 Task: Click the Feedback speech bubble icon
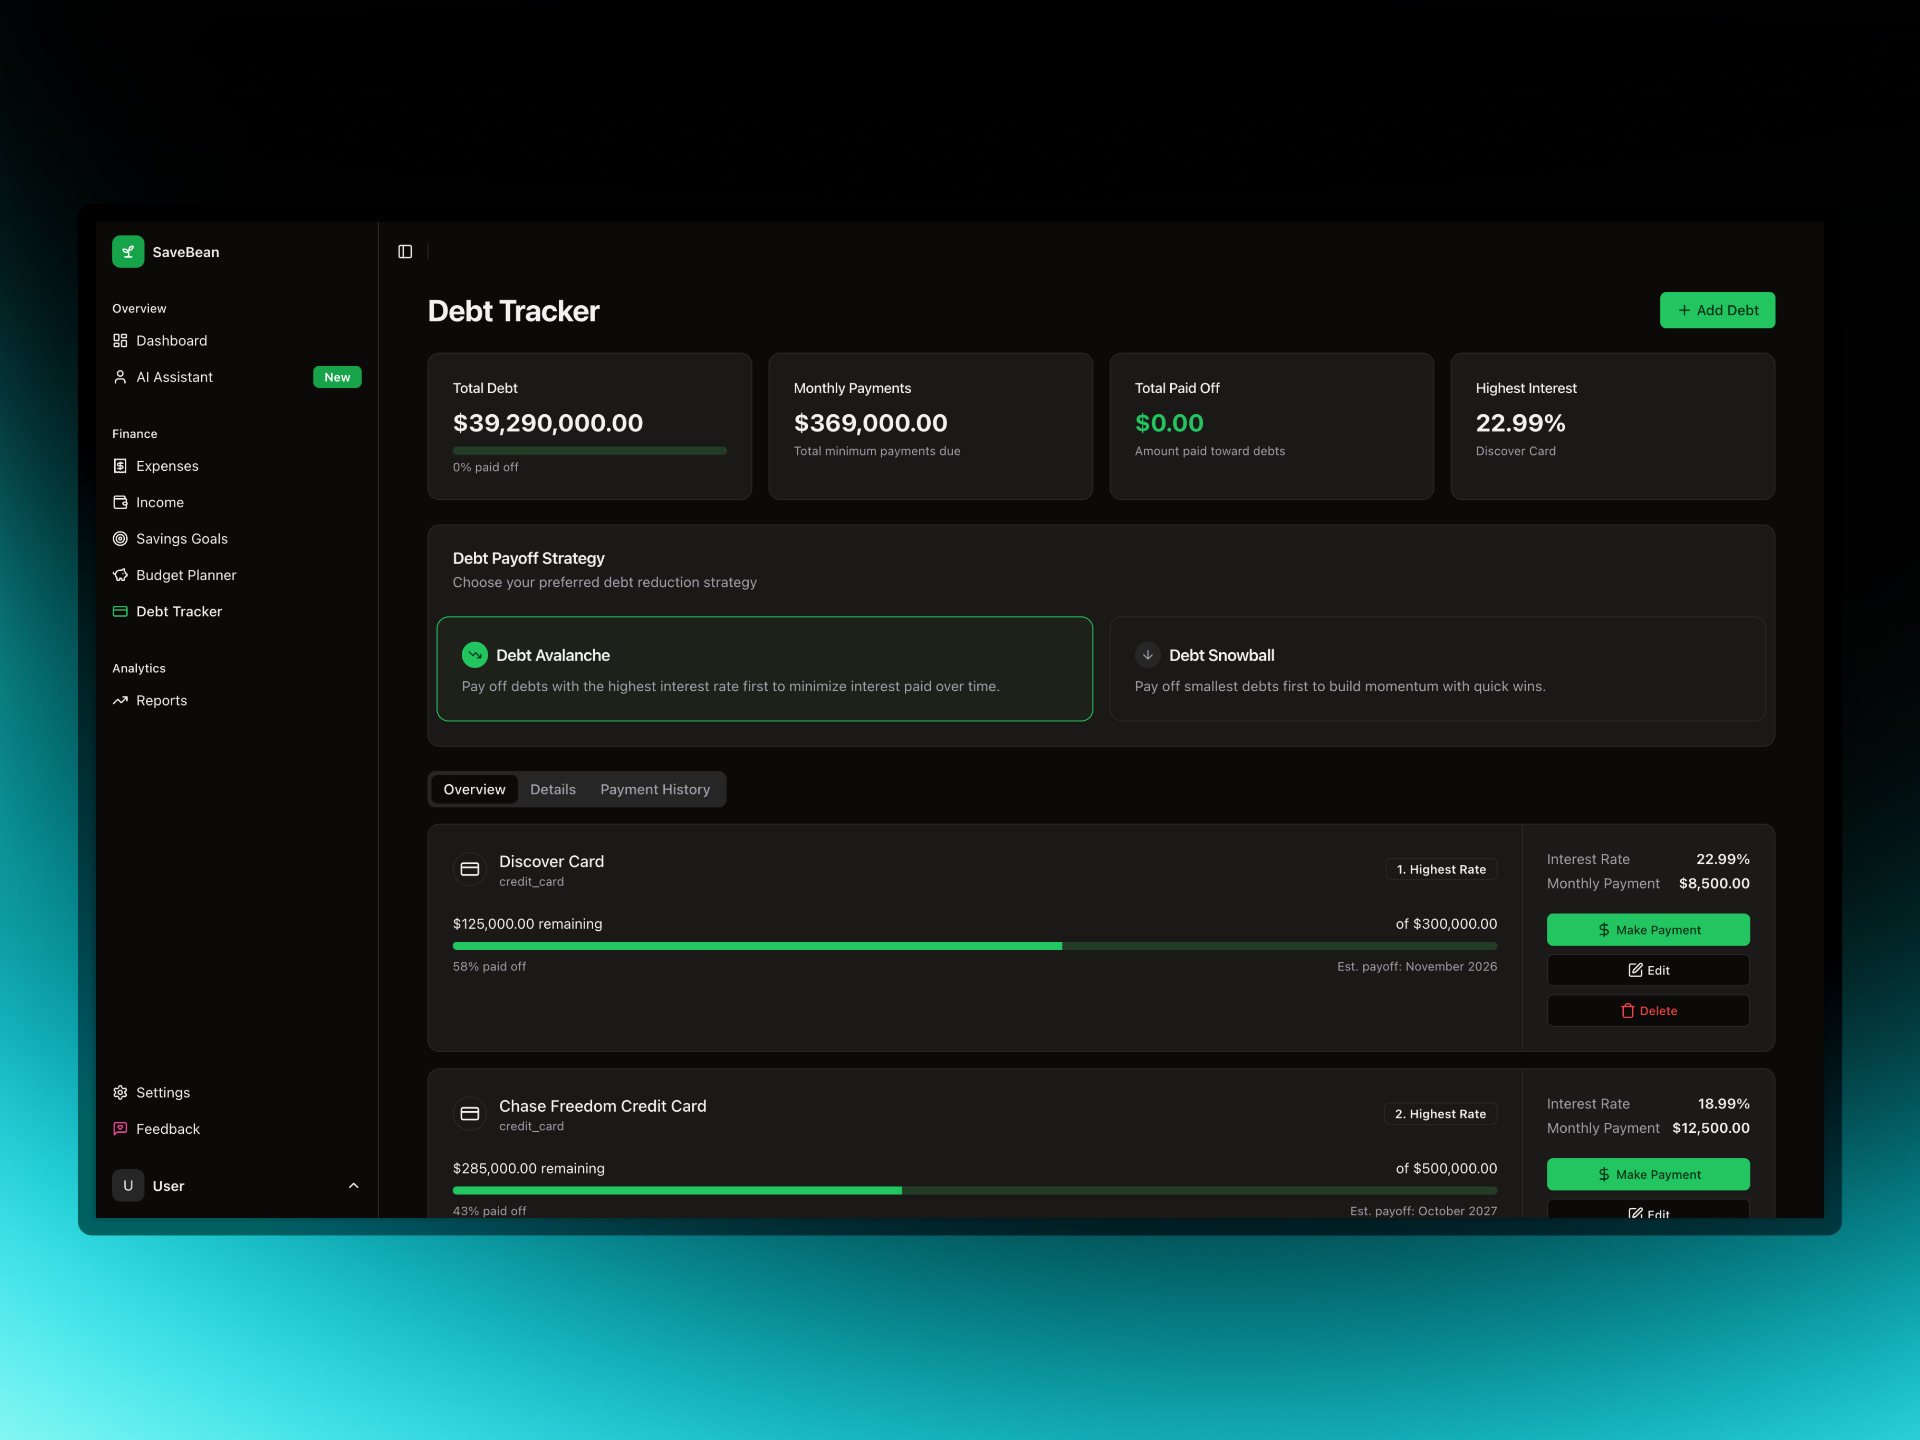tap(120, 1129)
